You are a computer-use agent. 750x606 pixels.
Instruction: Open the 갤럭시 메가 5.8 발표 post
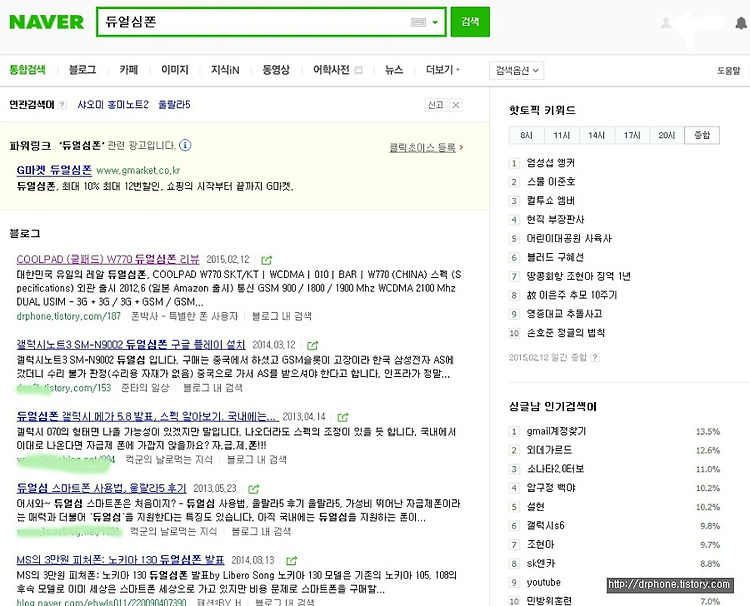[x=146, y=416]
